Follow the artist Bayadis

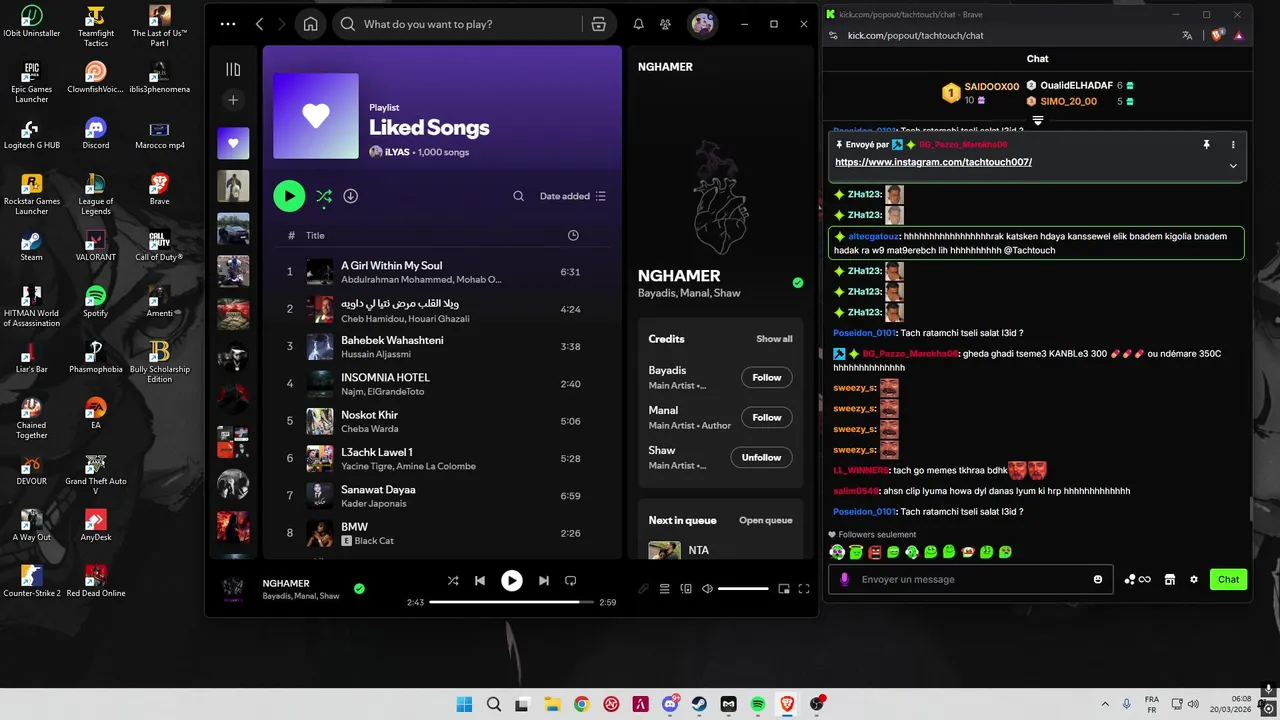(766, 377)
